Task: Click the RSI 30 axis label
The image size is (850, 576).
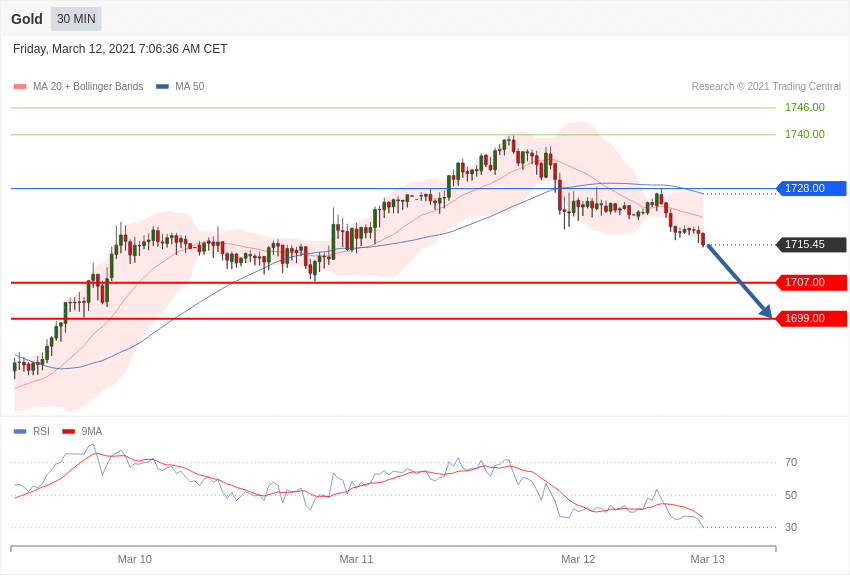Action: [x=791, y=527]
